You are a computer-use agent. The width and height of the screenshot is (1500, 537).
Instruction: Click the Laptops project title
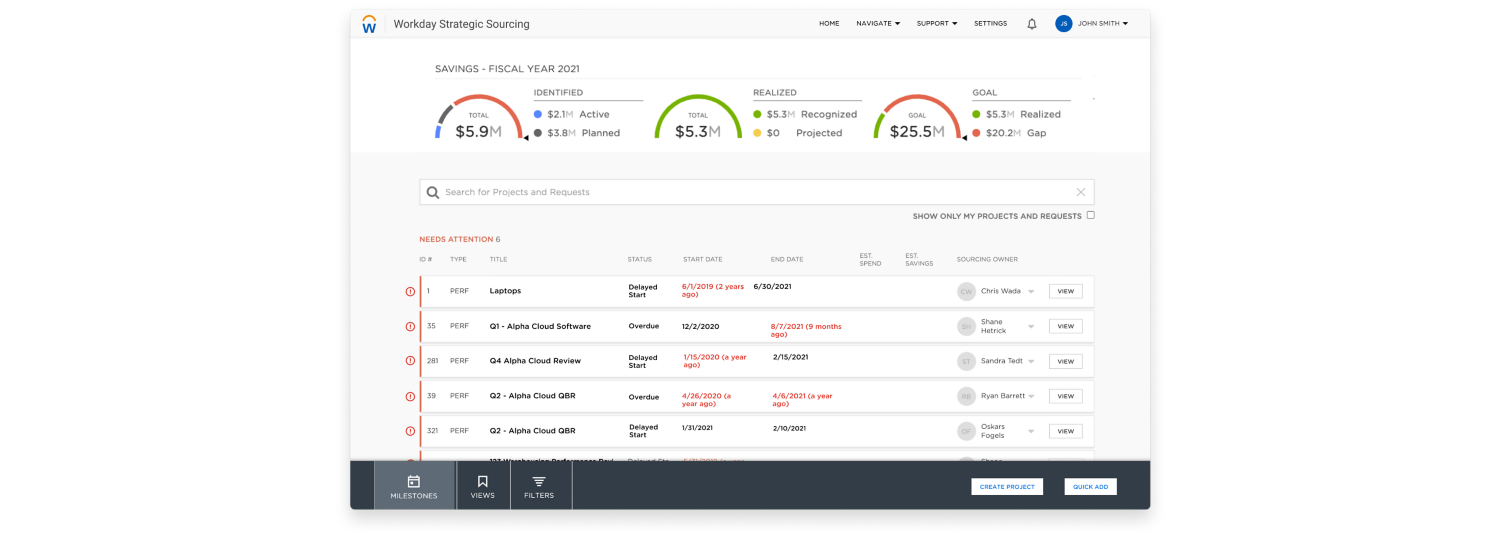click(x=505, y=291)
